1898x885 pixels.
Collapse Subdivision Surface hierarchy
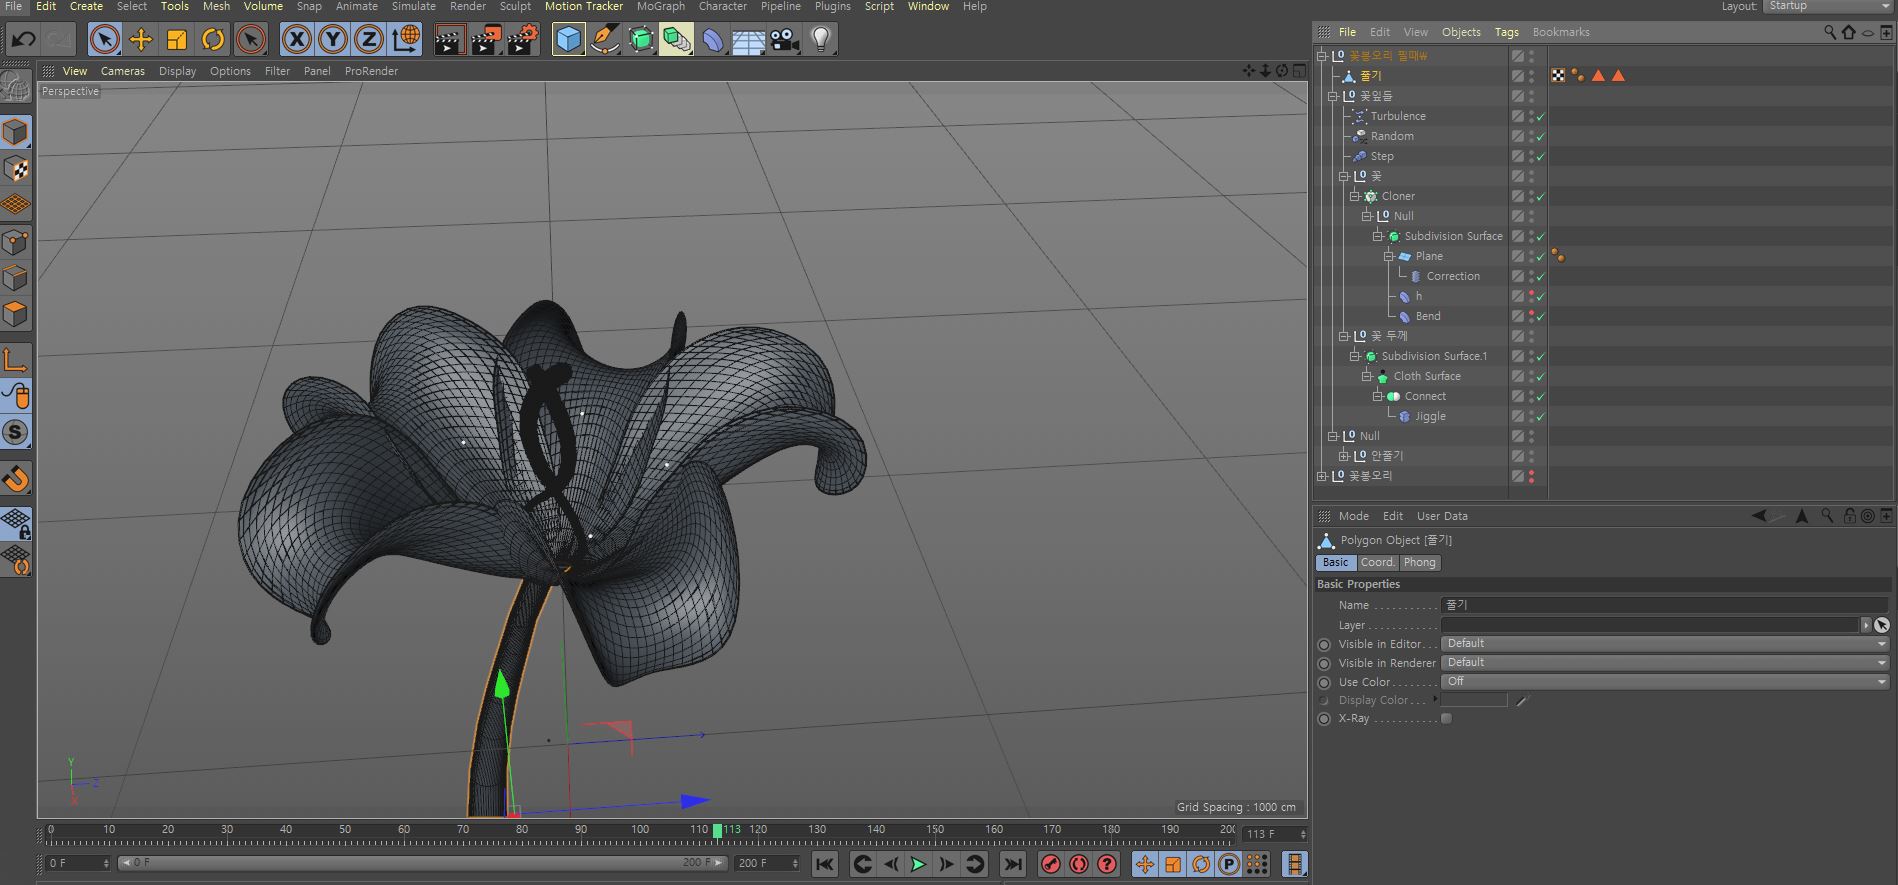coord(1377,236)
